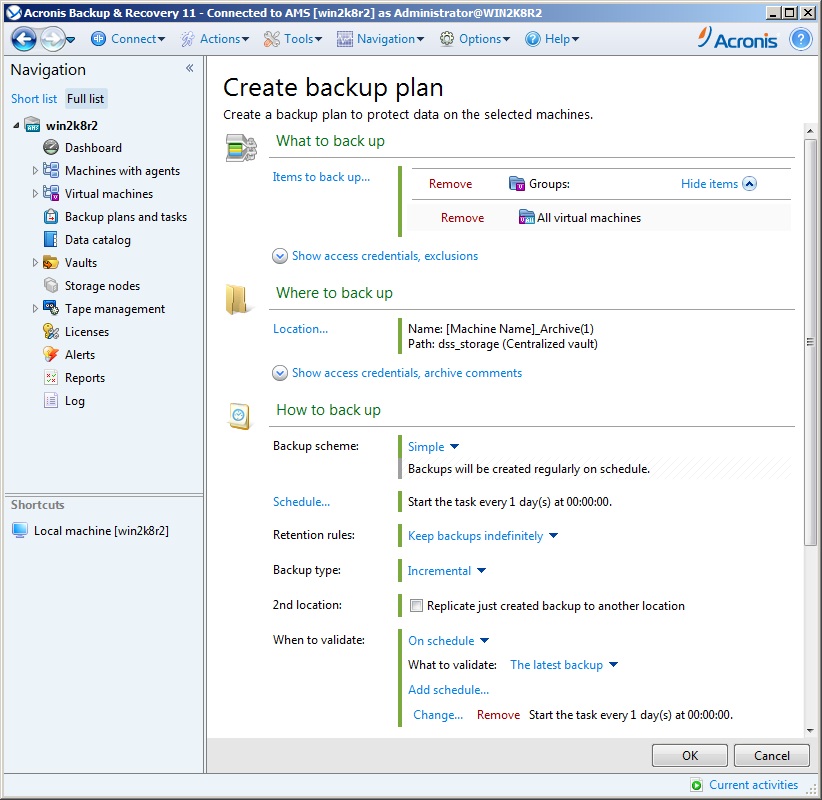Screen dimensions: 822x800
Task: Open the Tools menu
Action: pos(293,39)
